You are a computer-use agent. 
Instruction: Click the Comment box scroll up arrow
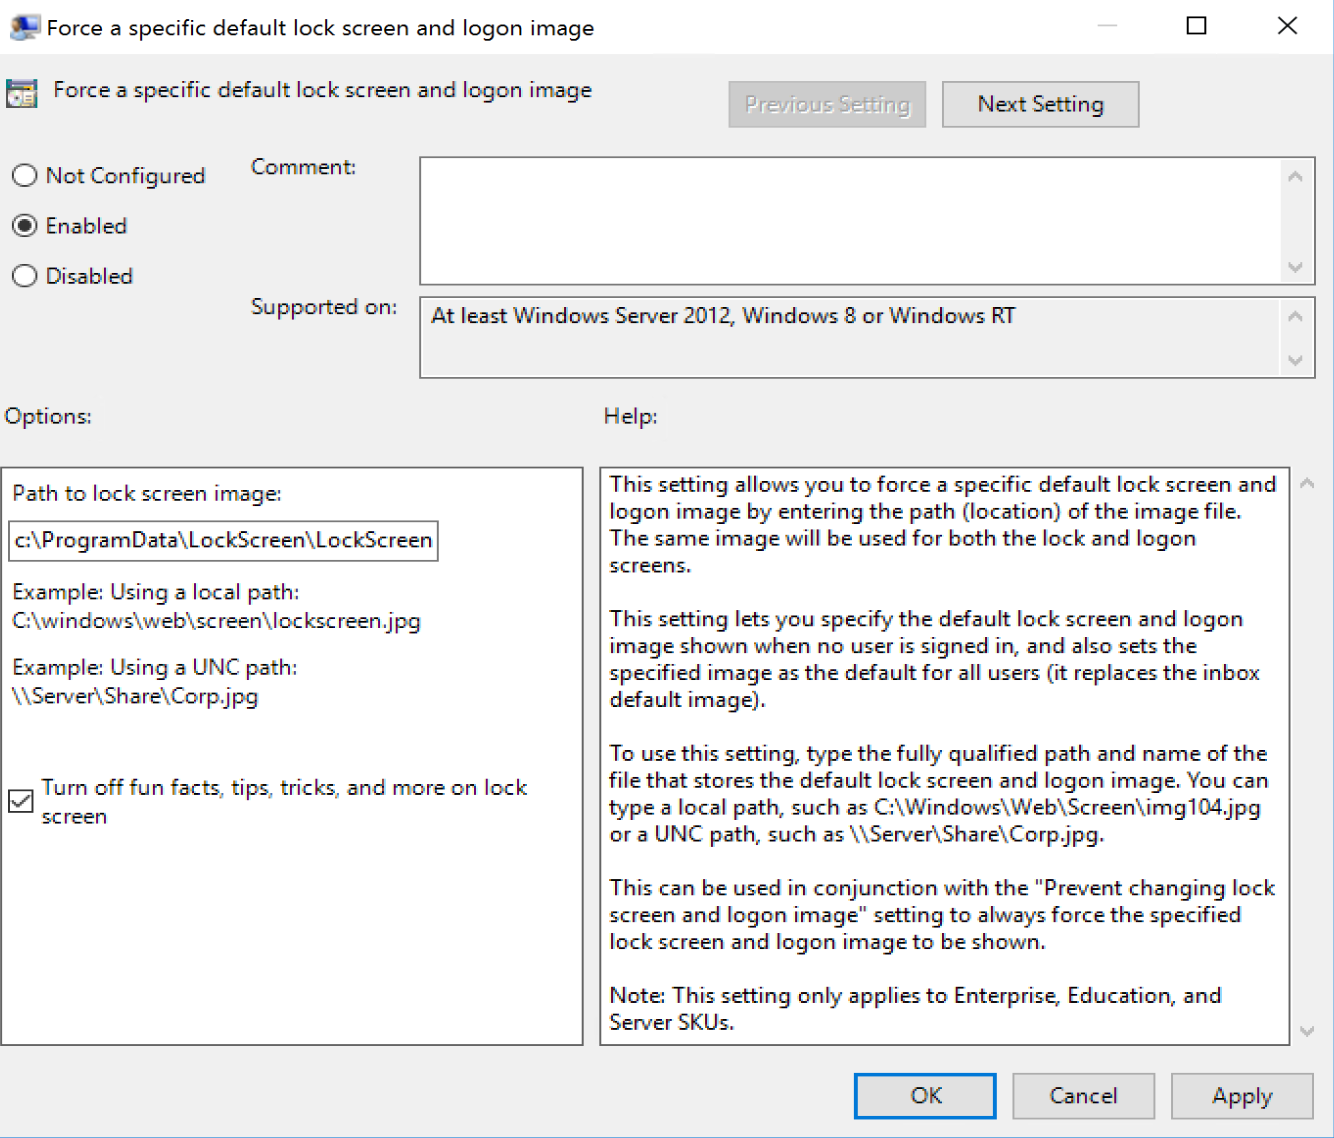point(1295,177)
